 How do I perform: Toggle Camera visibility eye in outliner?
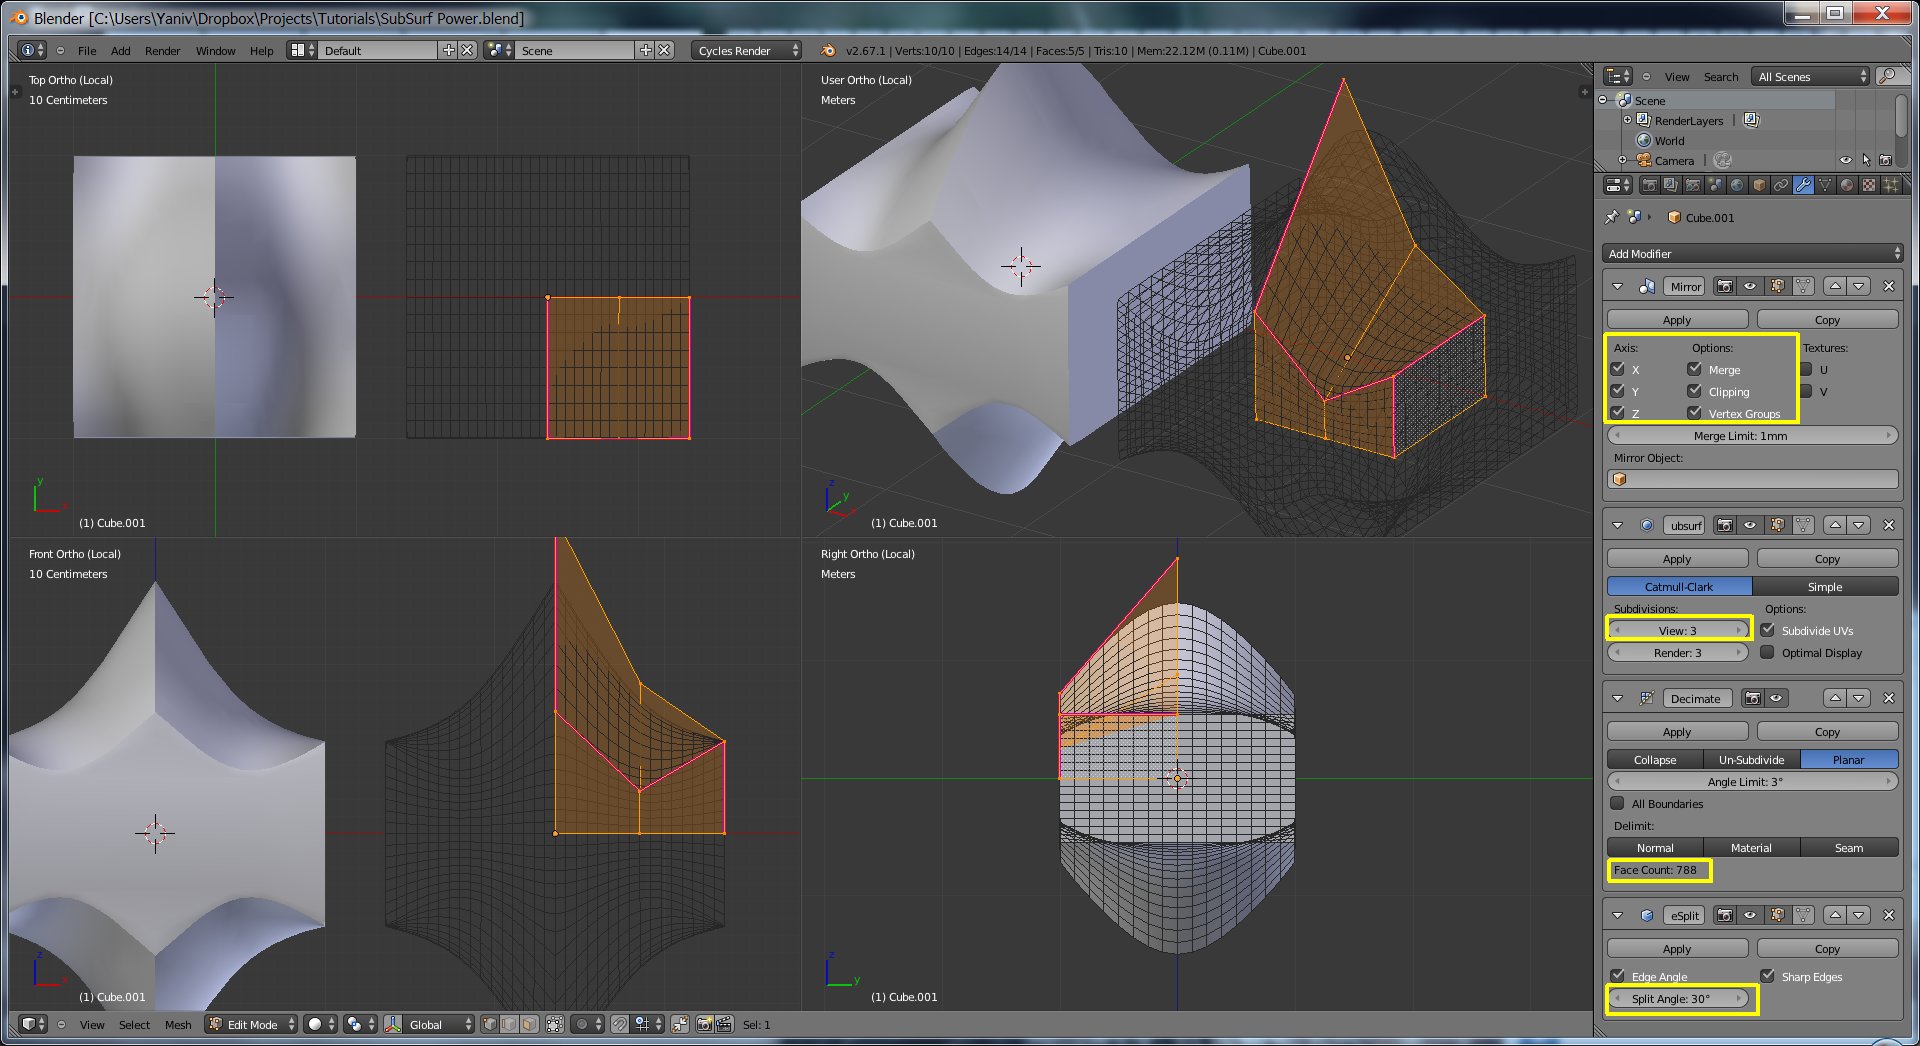[1845, 160]
